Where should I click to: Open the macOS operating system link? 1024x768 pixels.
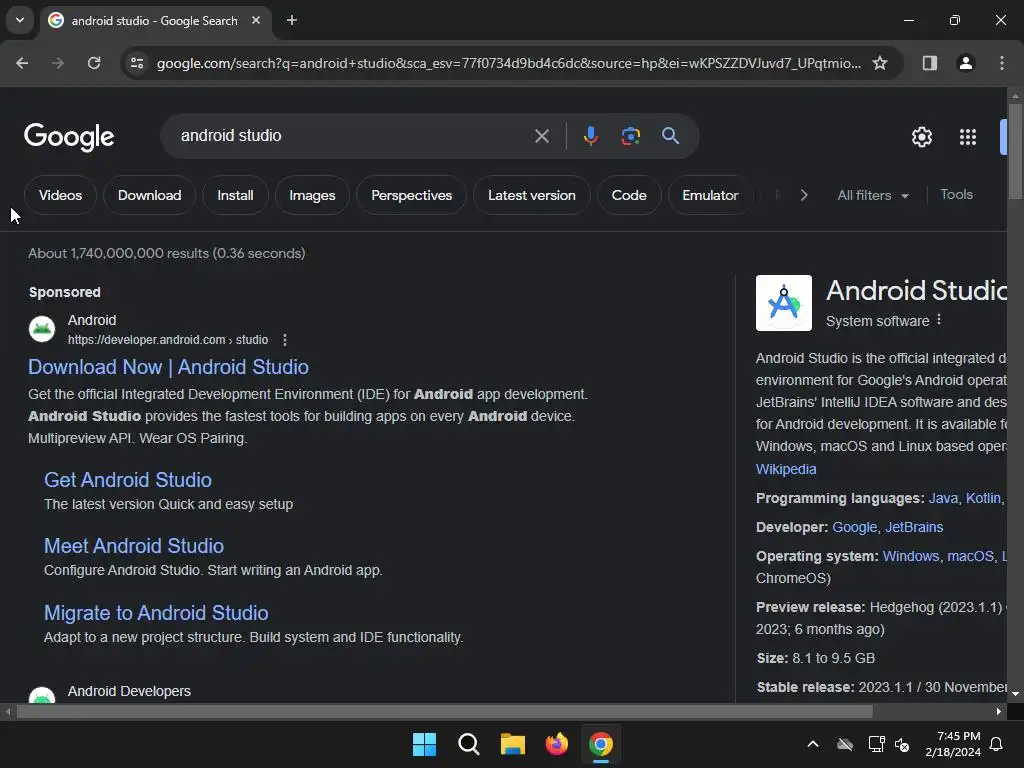tap(970, 556)
